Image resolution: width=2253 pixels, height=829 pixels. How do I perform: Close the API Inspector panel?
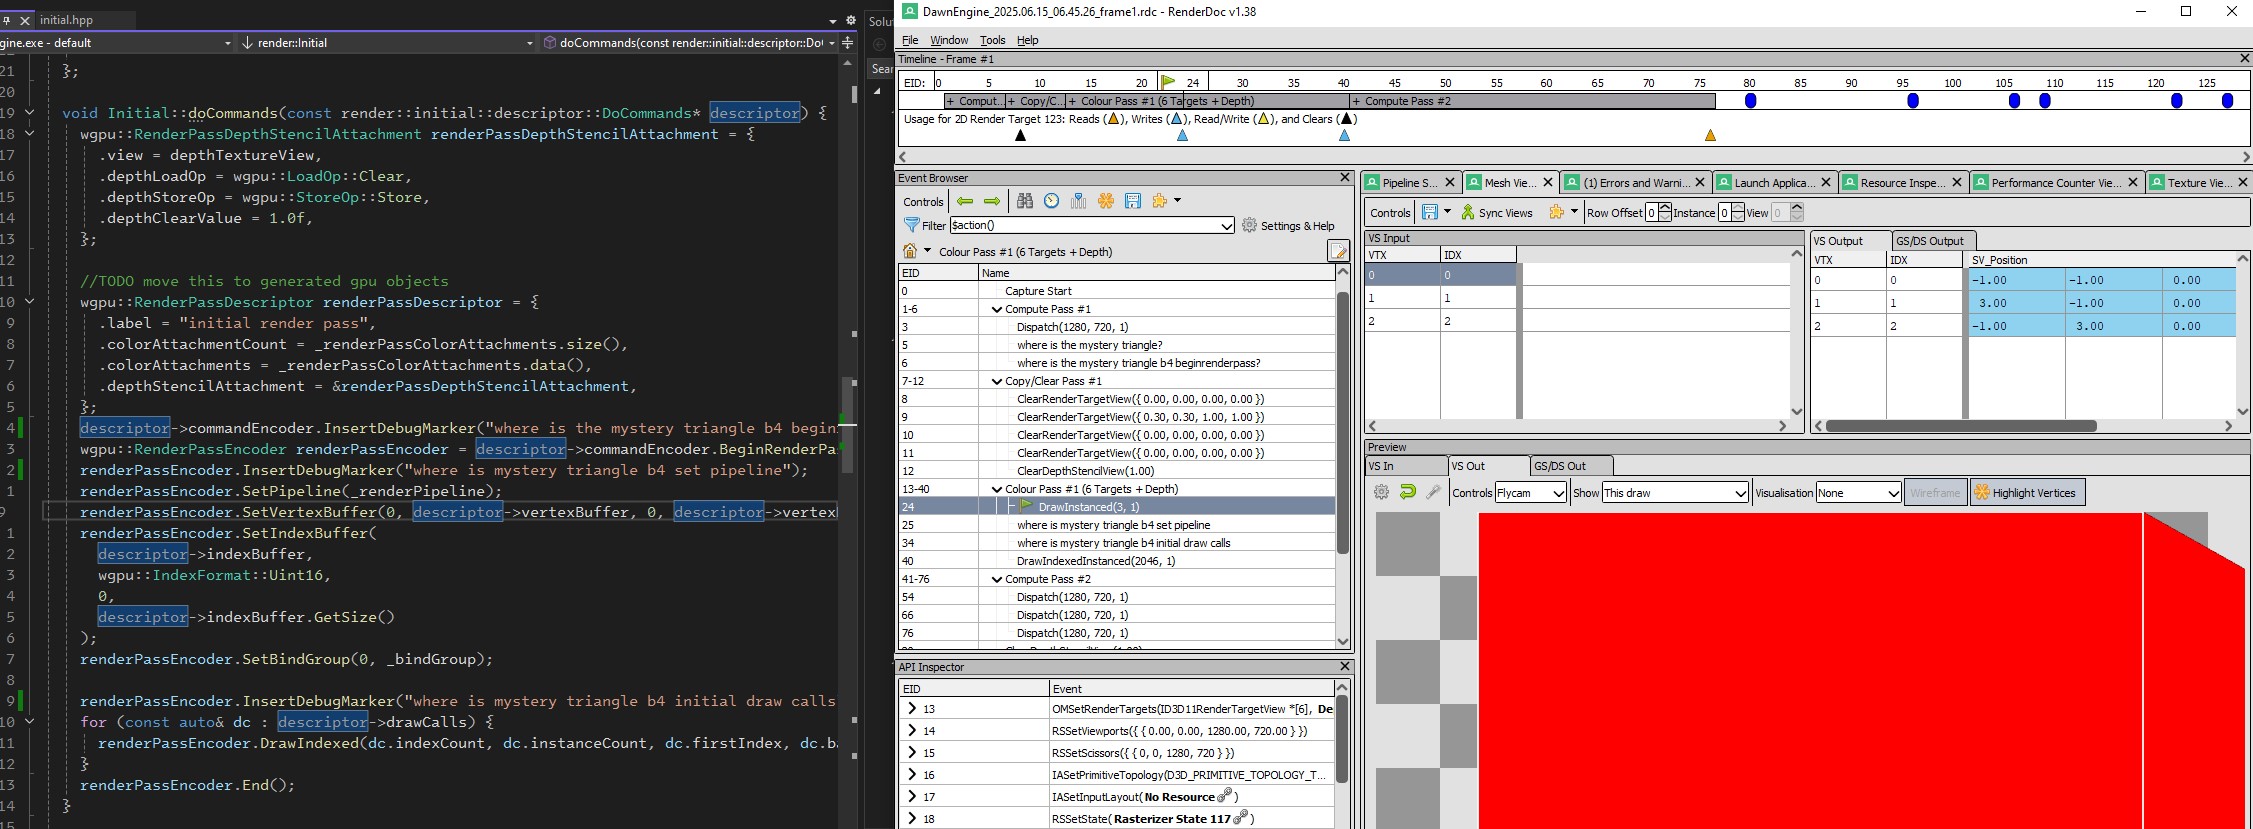(x=1345, y=666)
